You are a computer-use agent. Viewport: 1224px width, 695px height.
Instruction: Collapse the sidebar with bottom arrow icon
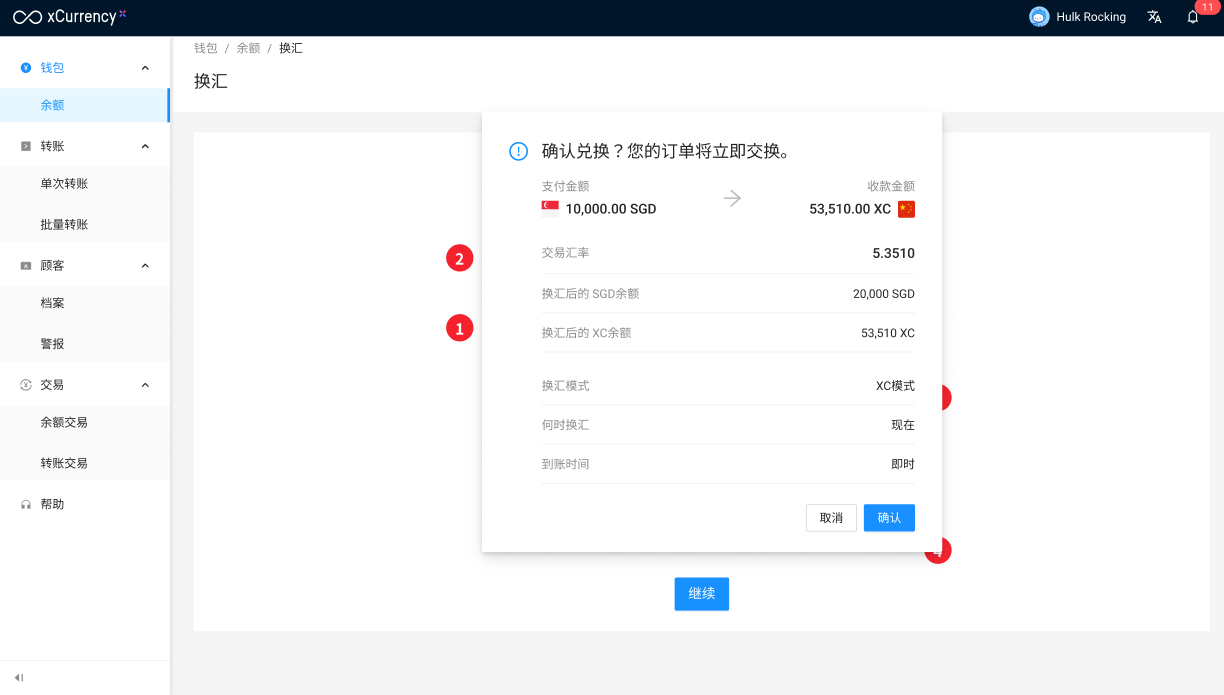(x=19, y=677)
